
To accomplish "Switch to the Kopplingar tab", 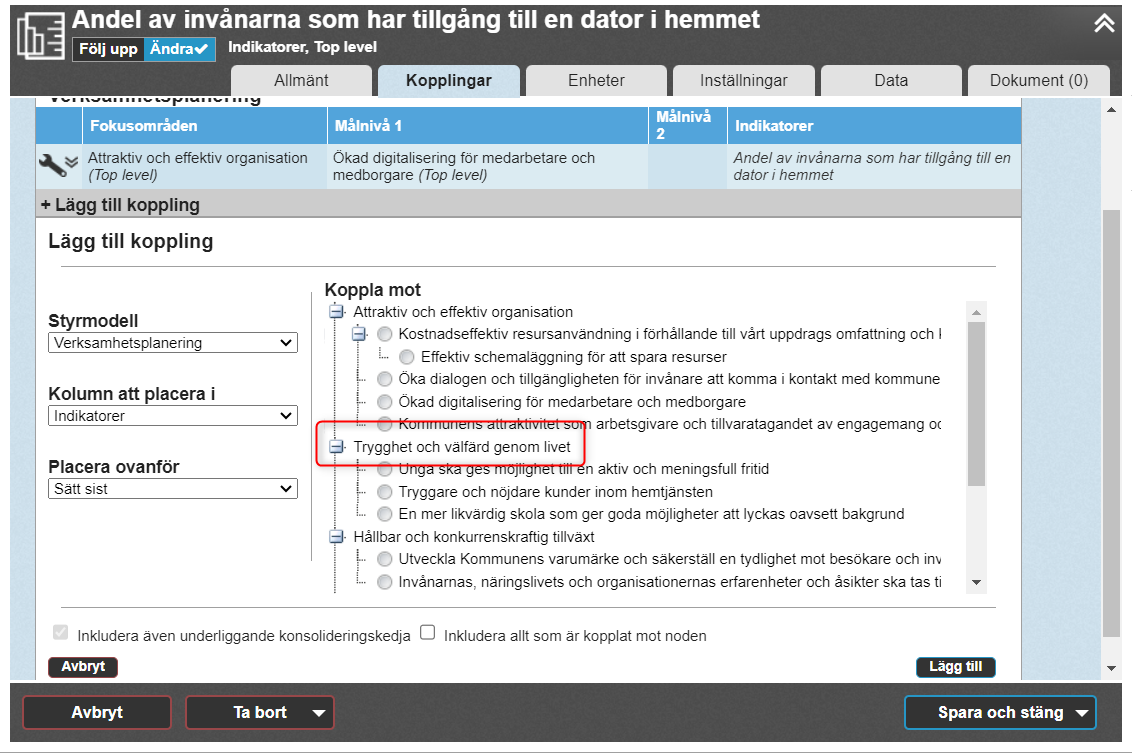I will click(448, 80).
